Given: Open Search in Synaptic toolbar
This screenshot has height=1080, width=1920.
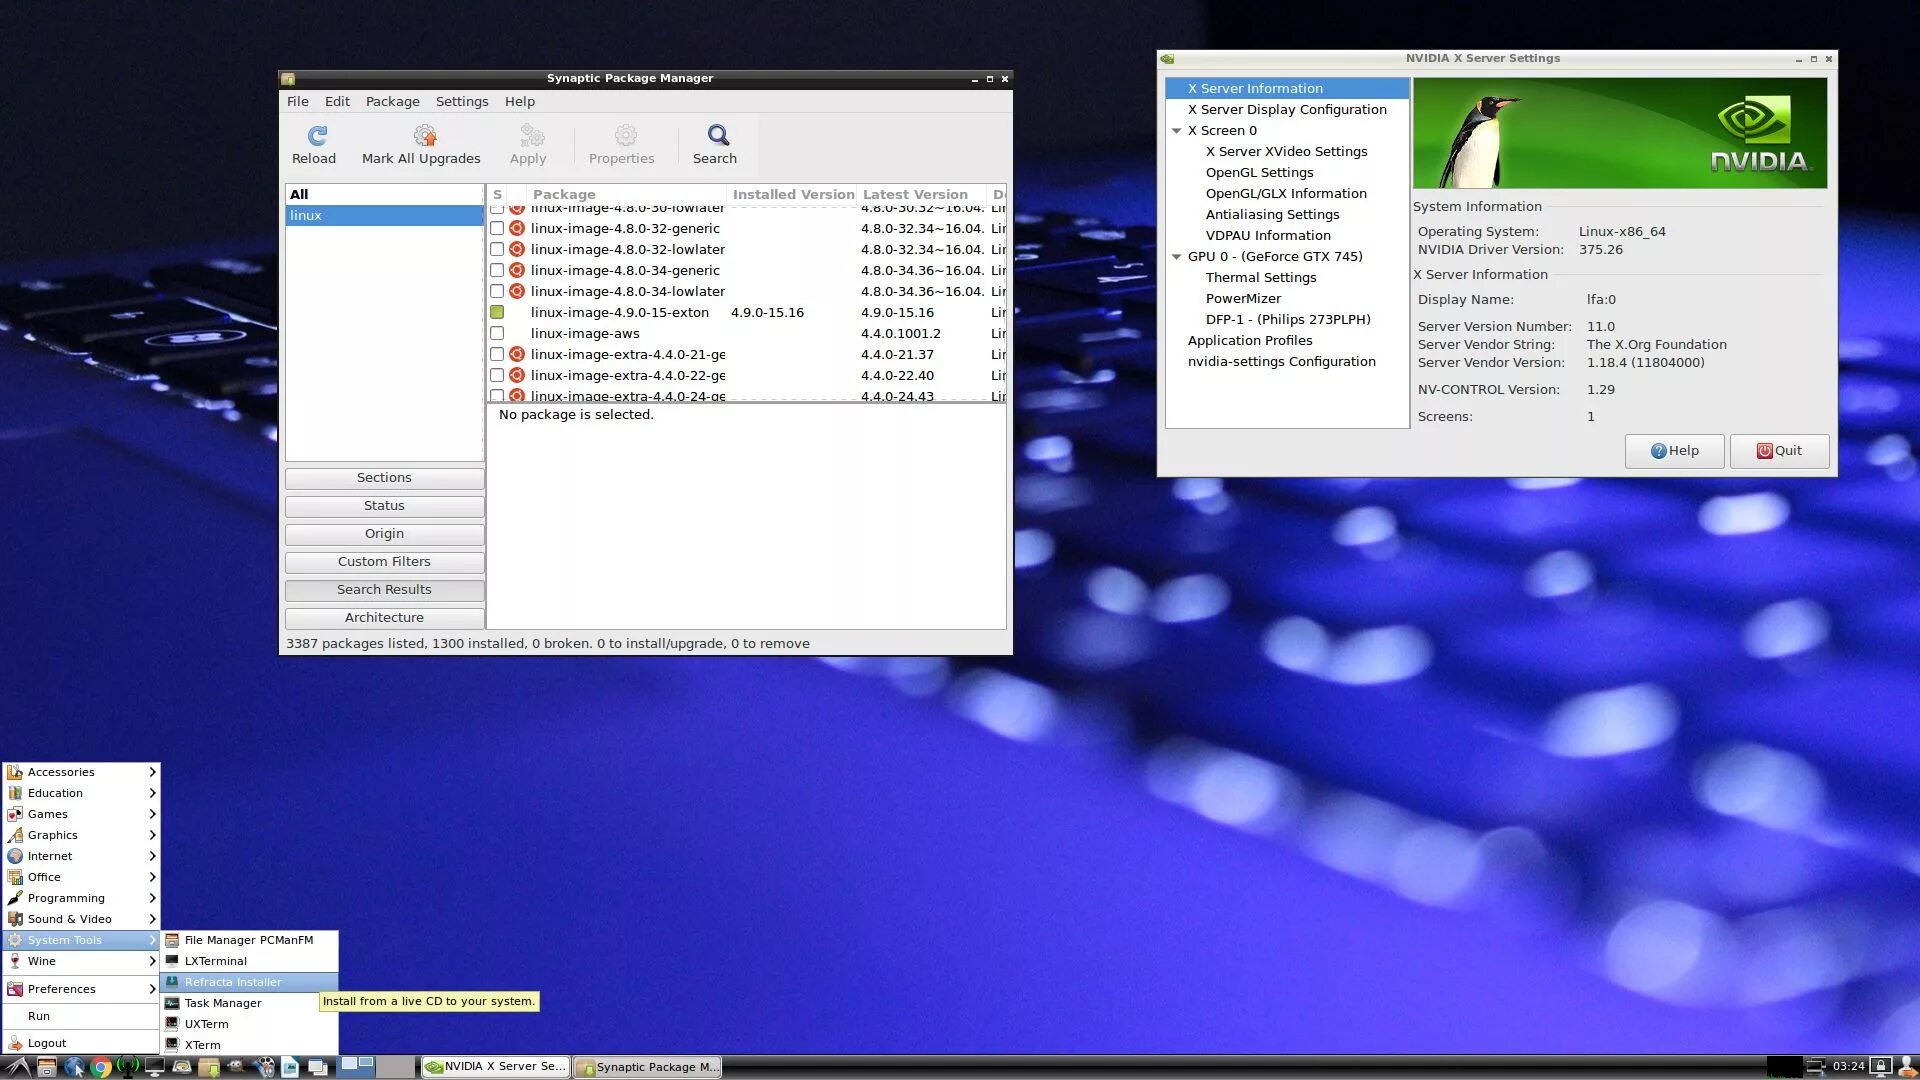Looking at the screenshot, I should pyautogui.click(x=717, y=136).
